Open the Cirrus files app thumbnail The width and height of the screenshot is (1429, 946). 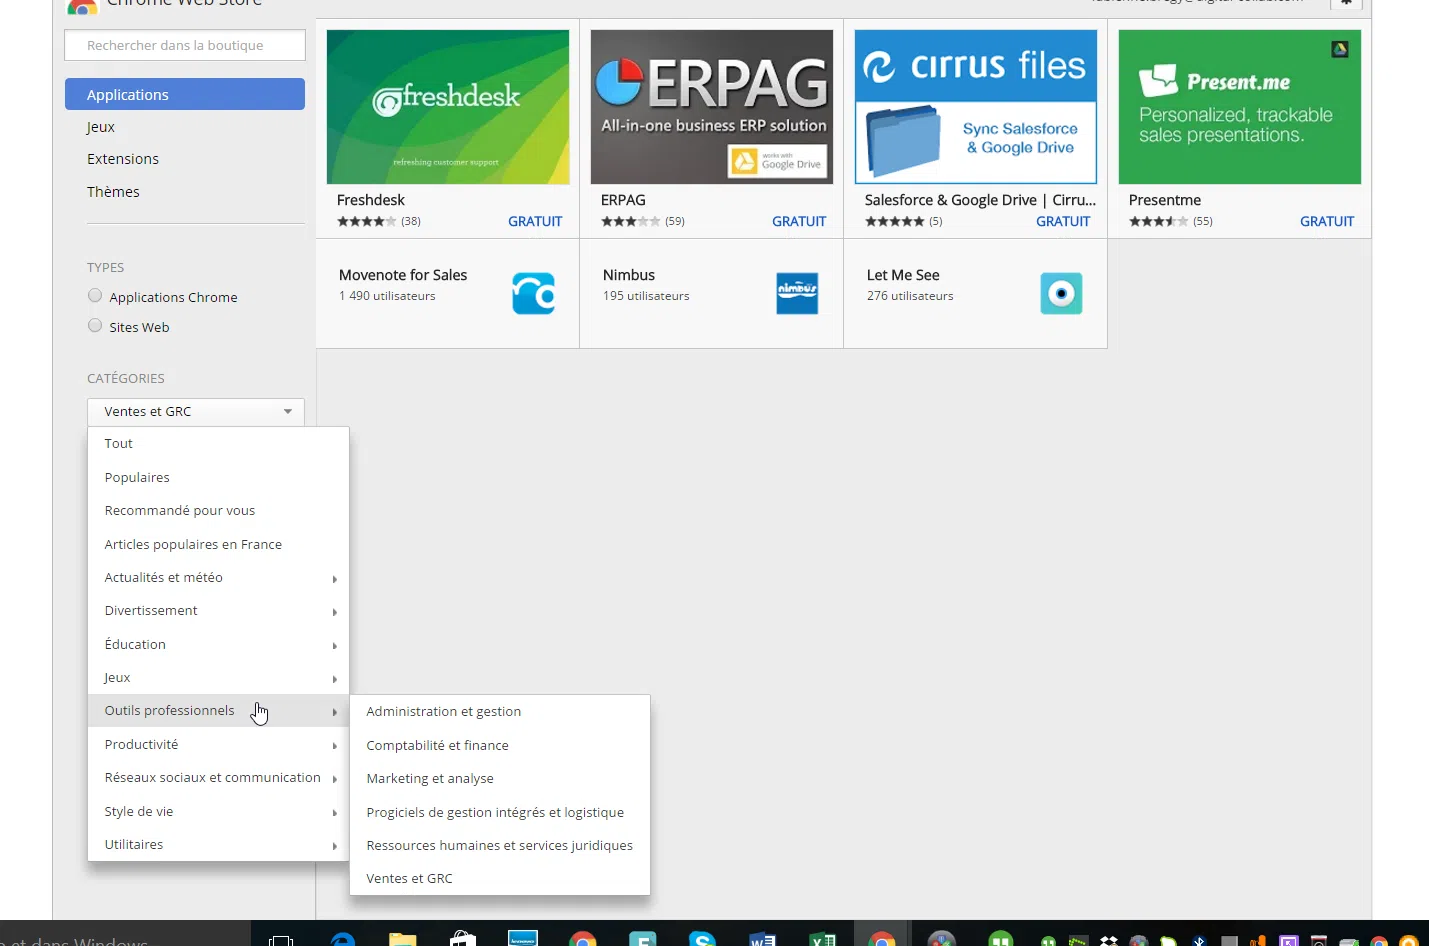(976, 107)
